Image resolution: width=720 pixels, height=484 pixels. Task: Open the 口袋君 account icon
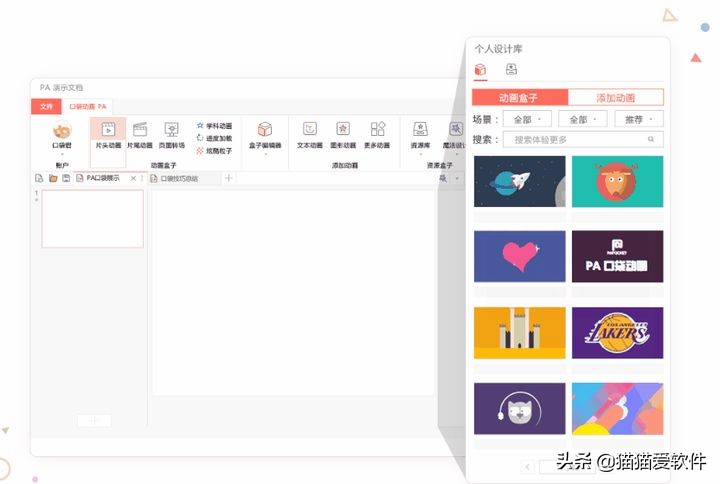pyautogui.click(x=62, y=135)
